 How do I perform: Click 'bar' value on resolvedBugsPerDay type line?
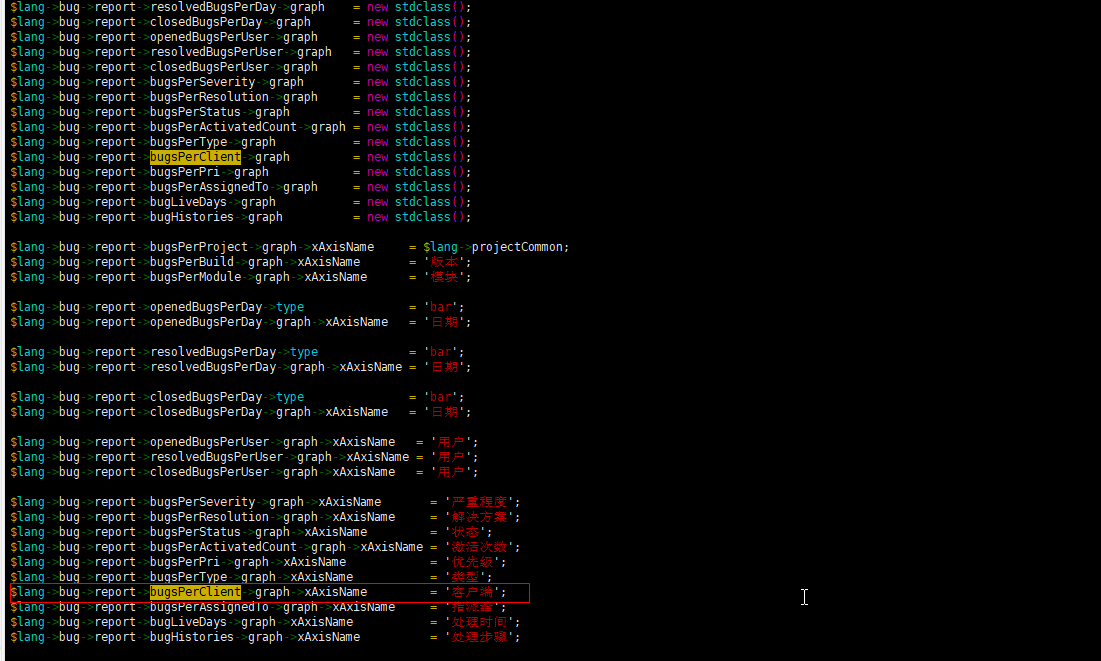tap(441, 352)
